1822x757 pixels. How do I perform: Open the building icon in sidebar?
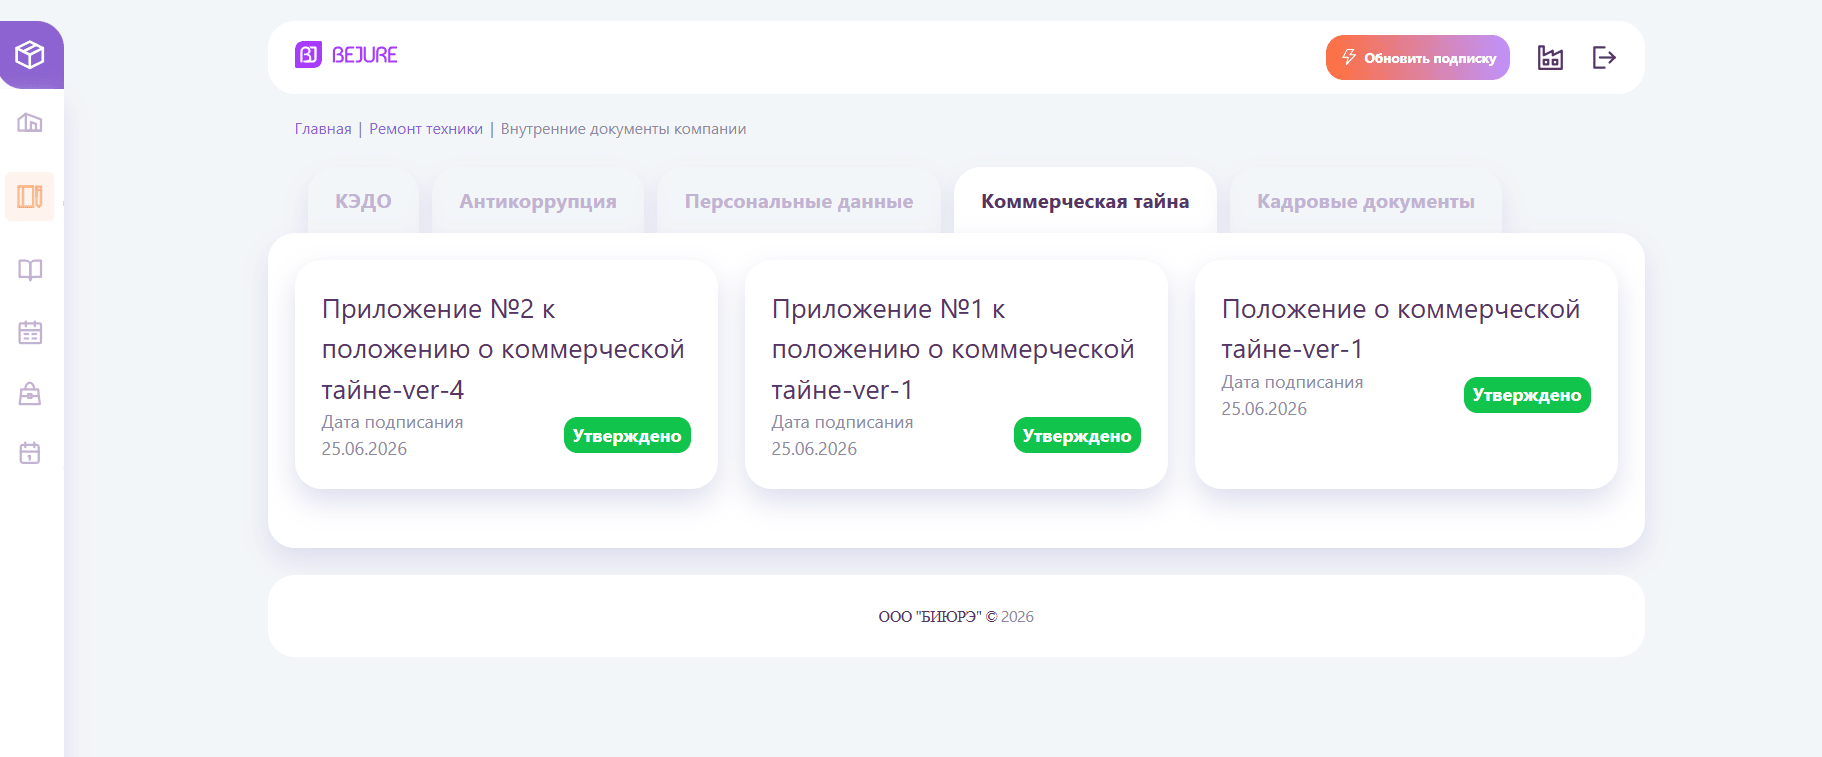pos(30,123)
